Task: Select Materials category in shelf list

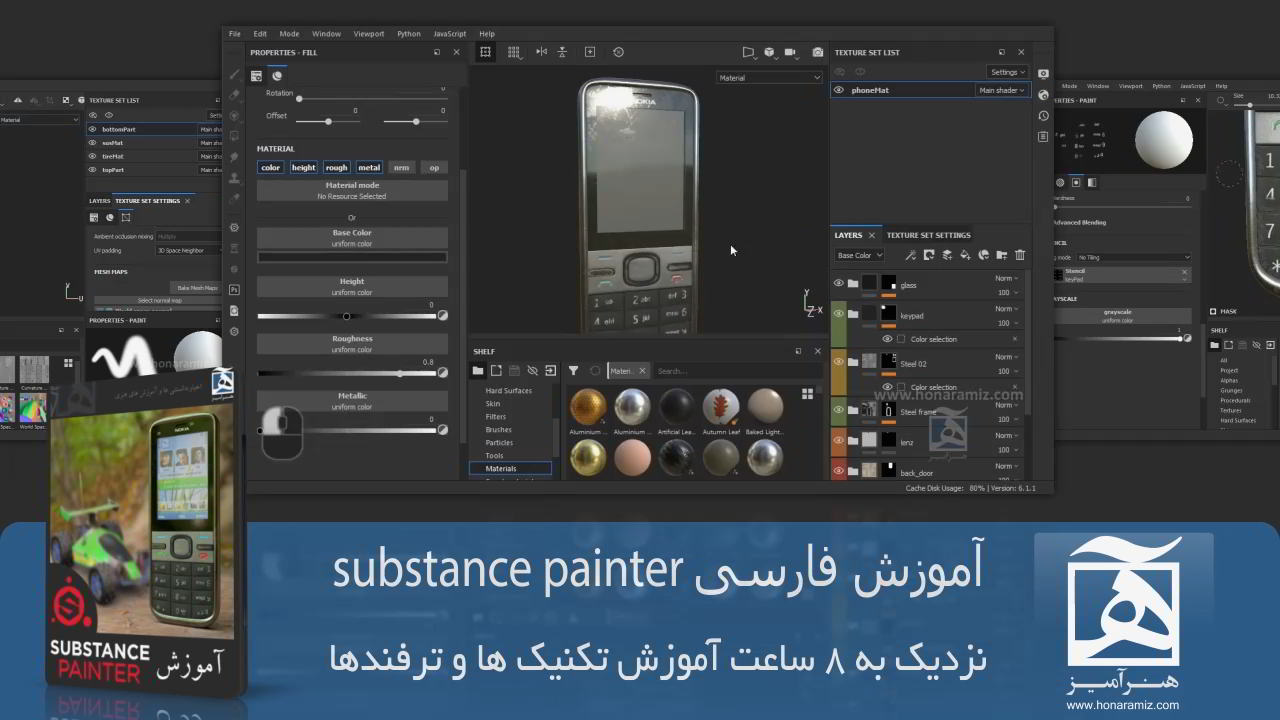Action: pos(510,468)
